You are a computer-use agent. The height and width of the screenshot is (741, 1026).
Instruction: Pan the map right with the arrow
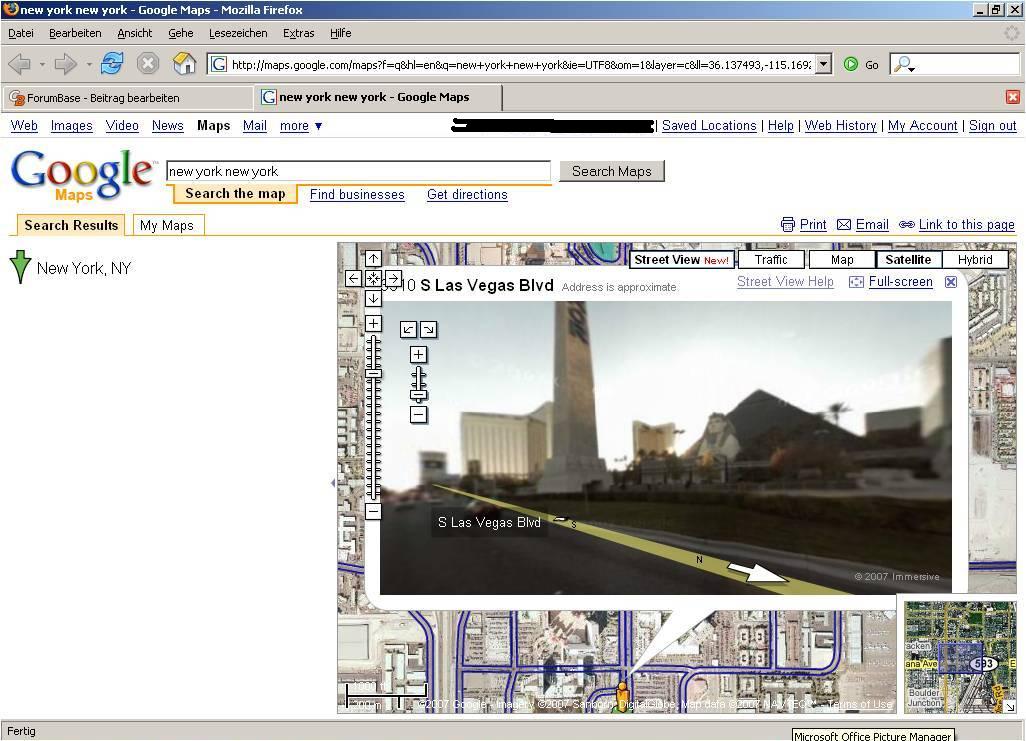click(x=393, y=278)
